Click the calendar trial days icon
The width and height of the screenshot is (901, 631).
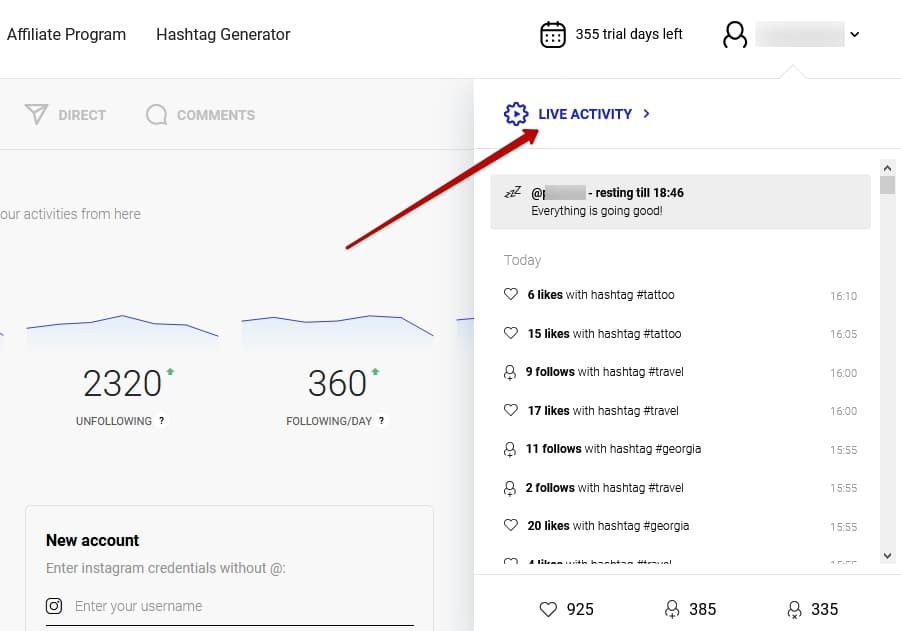click(x=553, y=34)
